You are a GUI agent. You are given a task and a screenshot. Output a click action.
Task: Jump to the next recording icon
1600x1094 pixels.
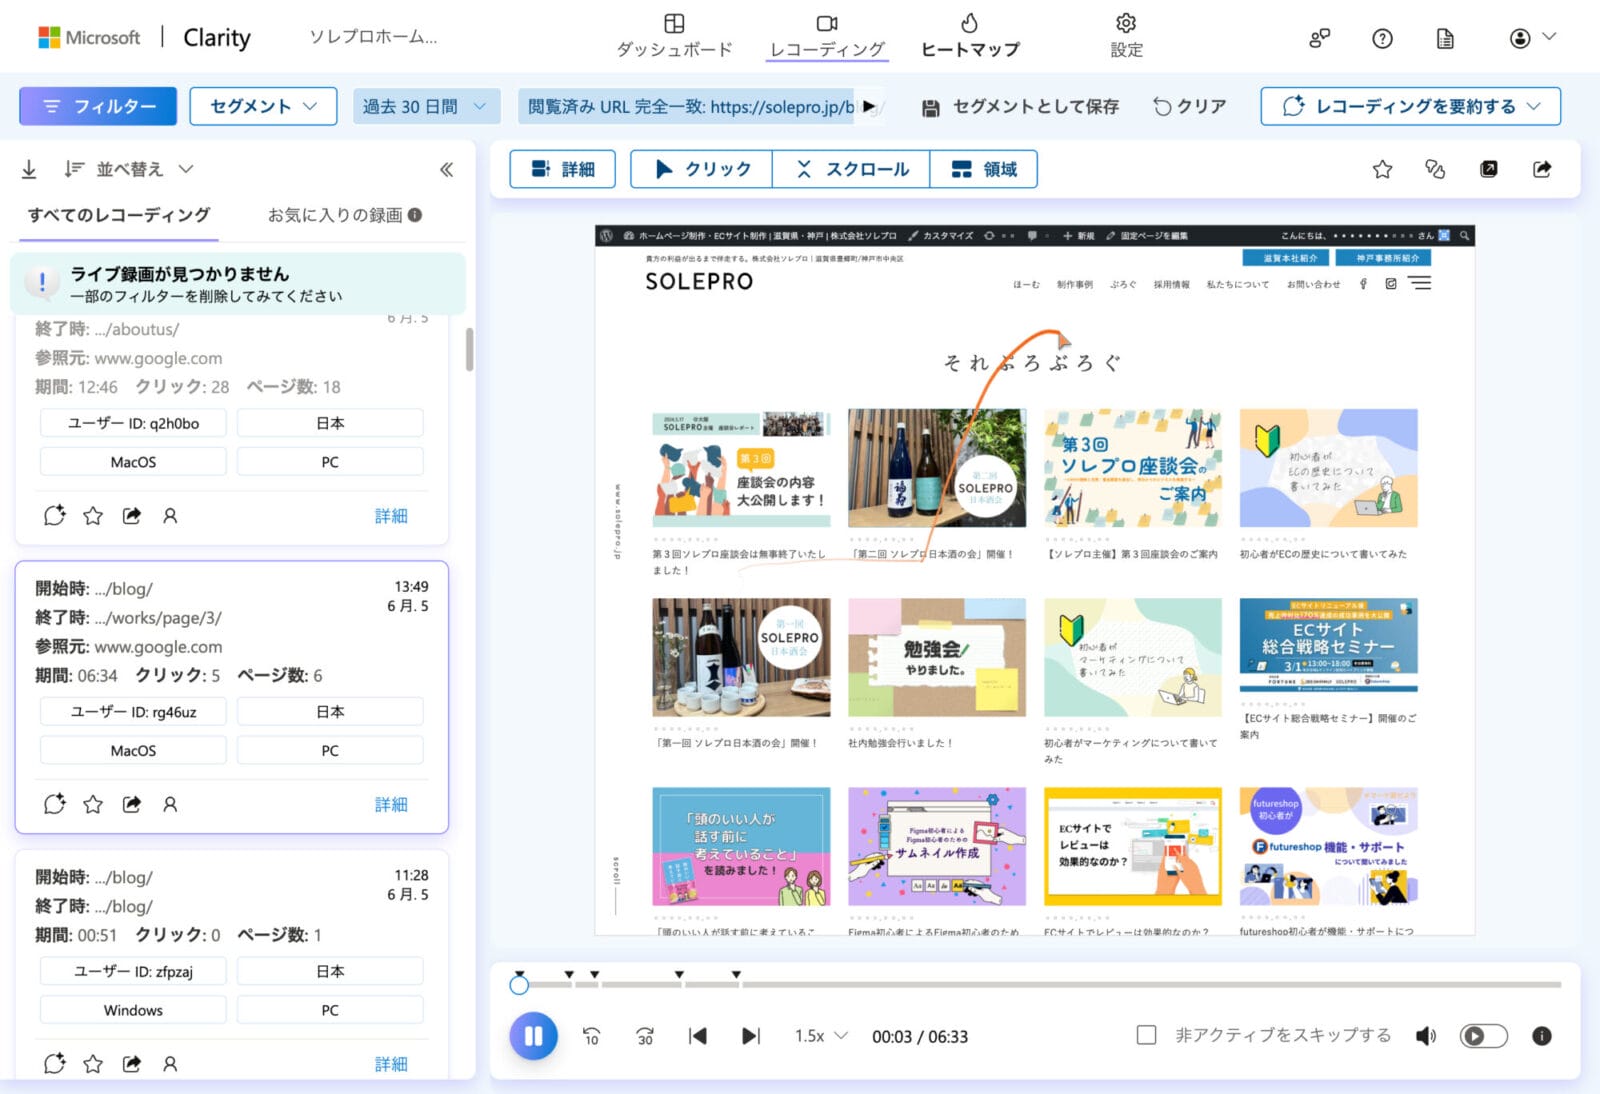[x=750, y=1036]
